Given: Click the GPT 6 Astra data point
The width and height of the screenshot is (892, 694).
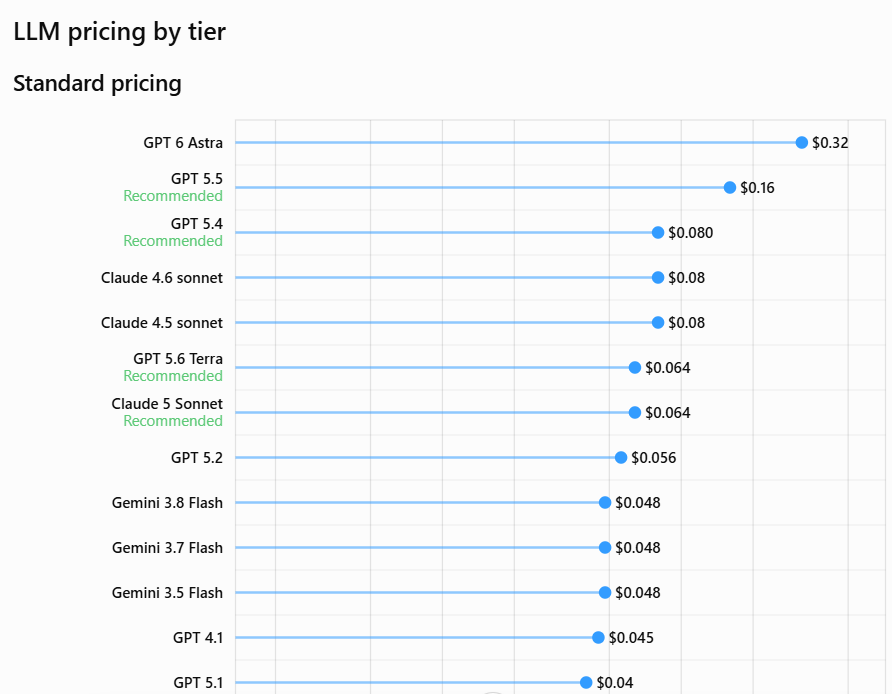Looking at the screenshot, I should pyautogui.click(x=802, y=142).
